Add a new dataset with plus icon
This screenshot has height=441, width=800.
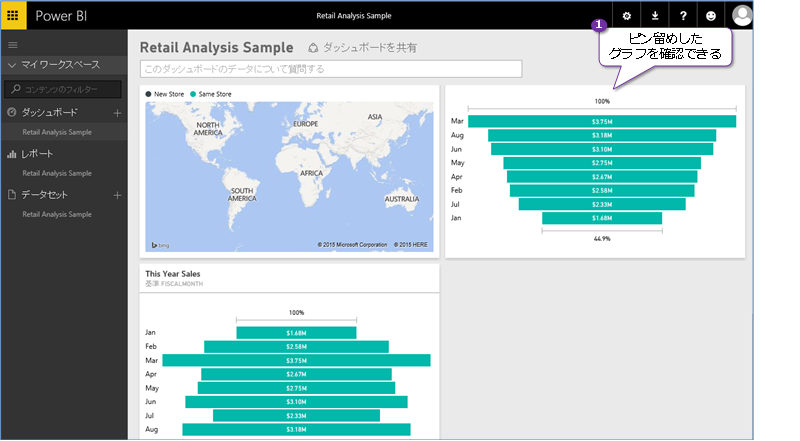(x=117, y=195)
